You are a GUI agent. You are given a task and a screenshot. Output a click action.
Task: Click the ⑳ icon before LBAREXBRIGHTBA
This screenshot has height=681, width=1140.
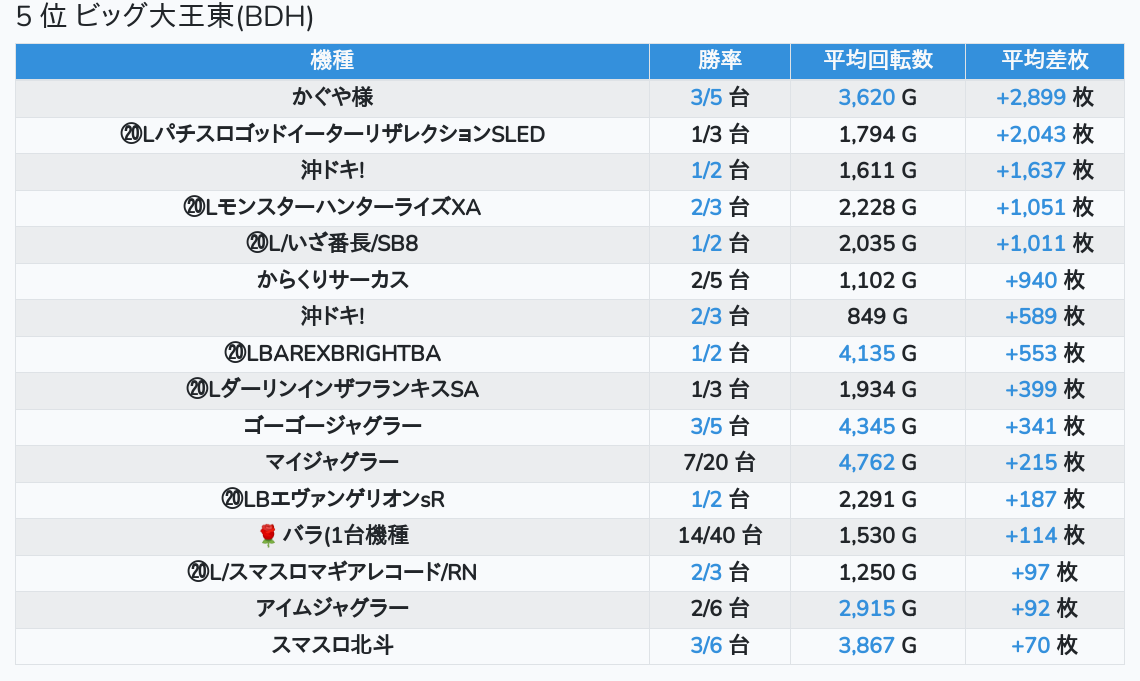point(235,354)
